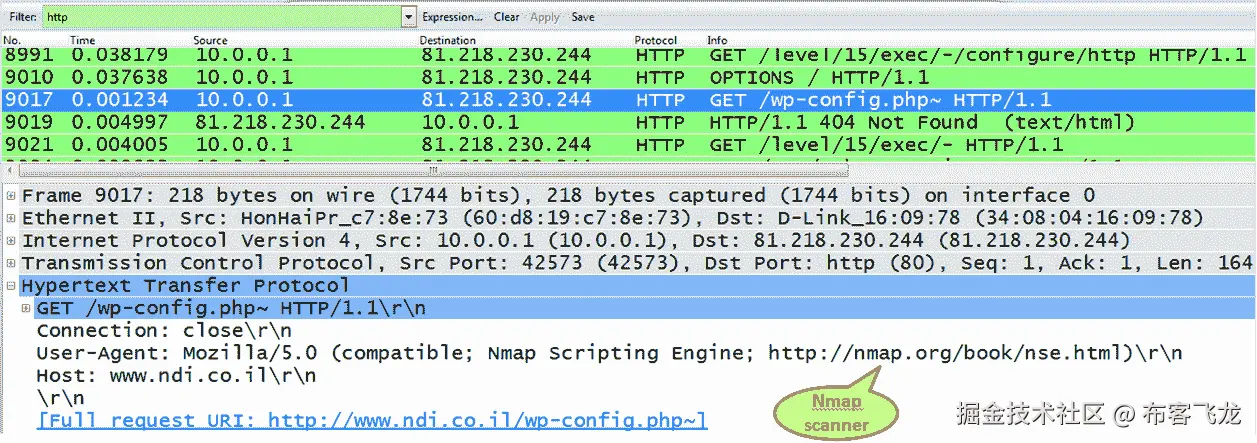
Task: Expand the Frame 9017 tree node
Action: click(11, 196)
